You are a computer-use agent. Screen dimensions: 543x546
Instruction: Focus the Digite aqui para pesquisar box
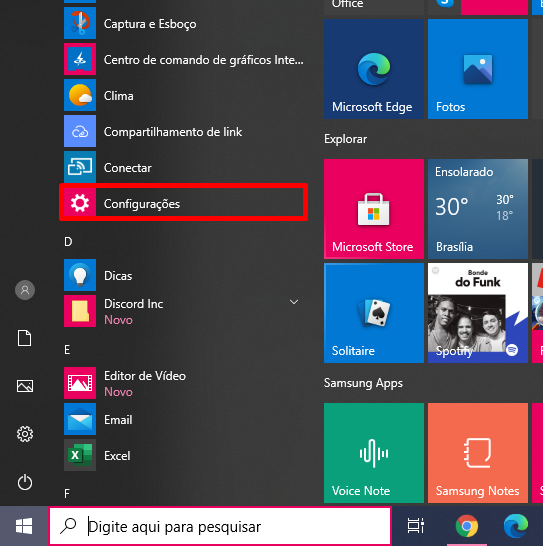coord(220,526)
